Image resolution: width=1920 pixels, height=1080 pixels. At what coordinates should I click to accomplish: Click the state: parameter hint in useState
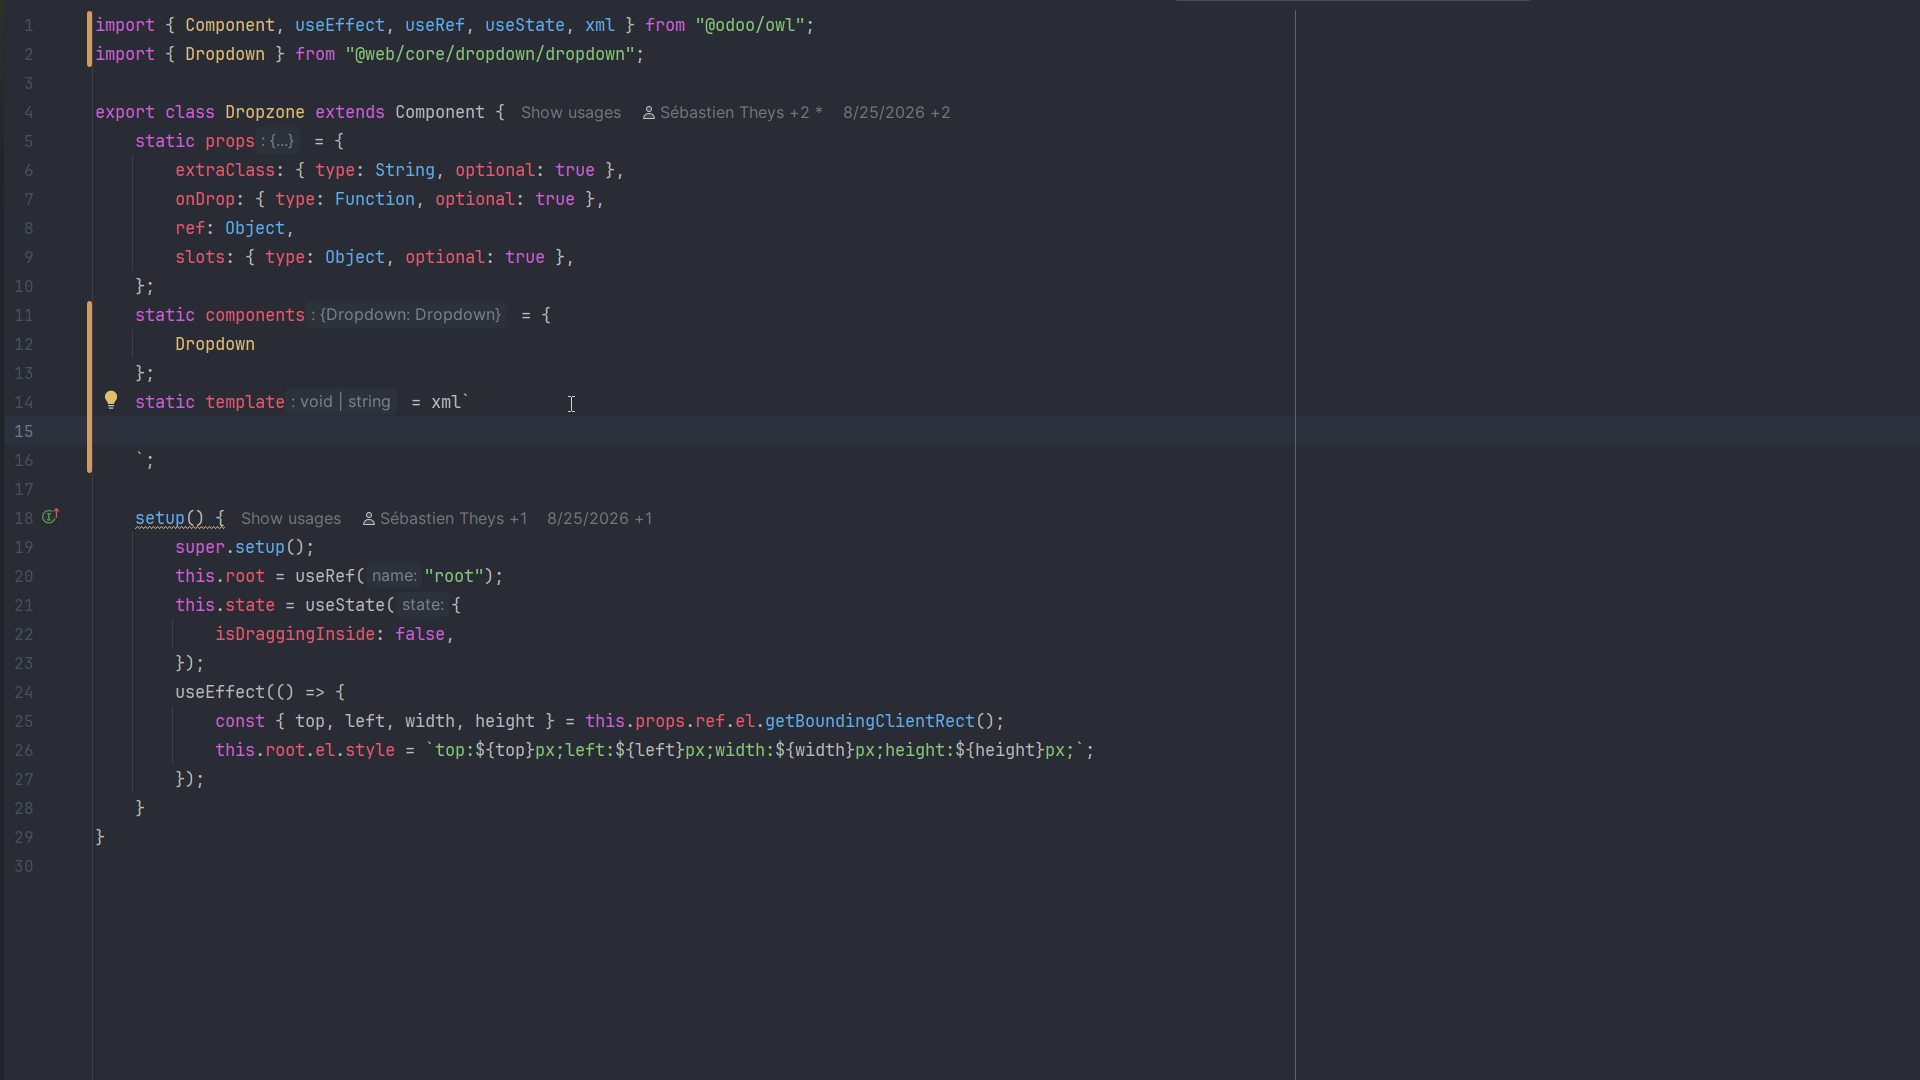pos(423,605)
